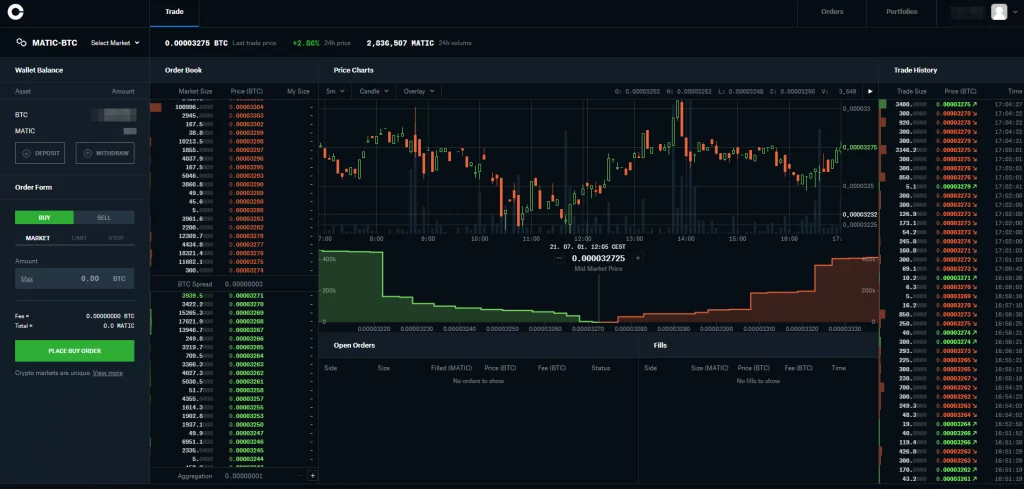Expand the Overlay dropdown
Image resolution: width=1024 pixels, height=489 pixels.
pyautogui.click(x=417, y=91)
